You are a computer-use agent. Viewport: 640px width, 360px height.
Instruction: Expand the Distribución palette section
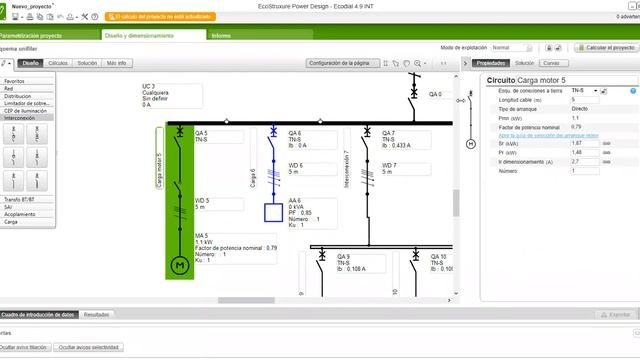coord(27,96)
